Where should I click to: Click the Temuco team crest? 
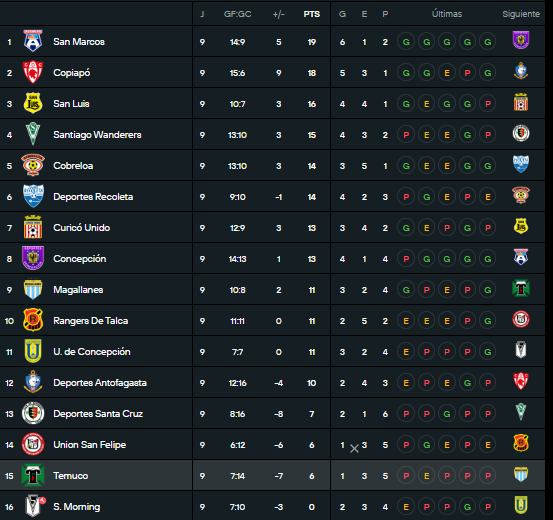33,475
